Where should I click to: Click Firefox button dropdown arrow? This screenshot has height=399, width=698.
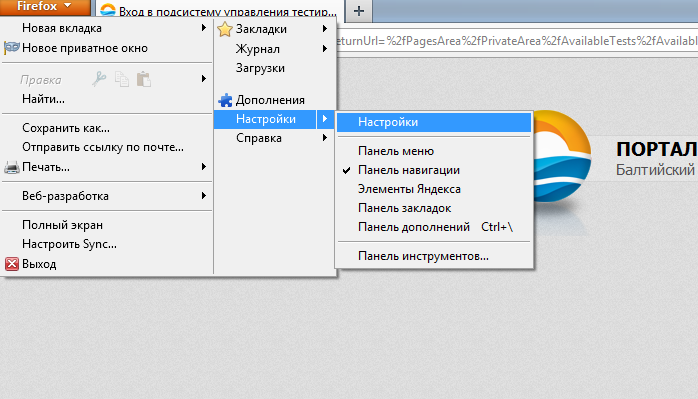(68, 6)
